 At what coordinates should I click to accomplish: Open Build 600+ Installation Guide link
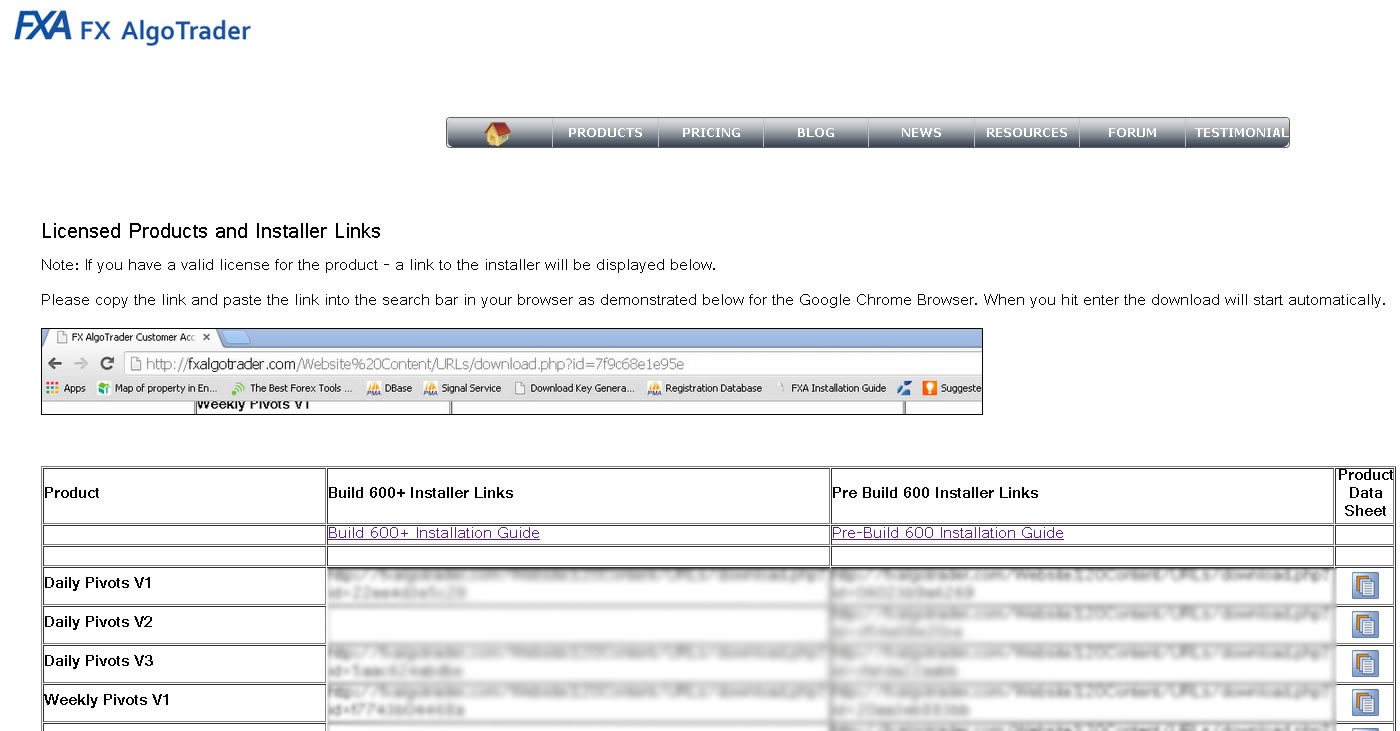coord(434,534)
